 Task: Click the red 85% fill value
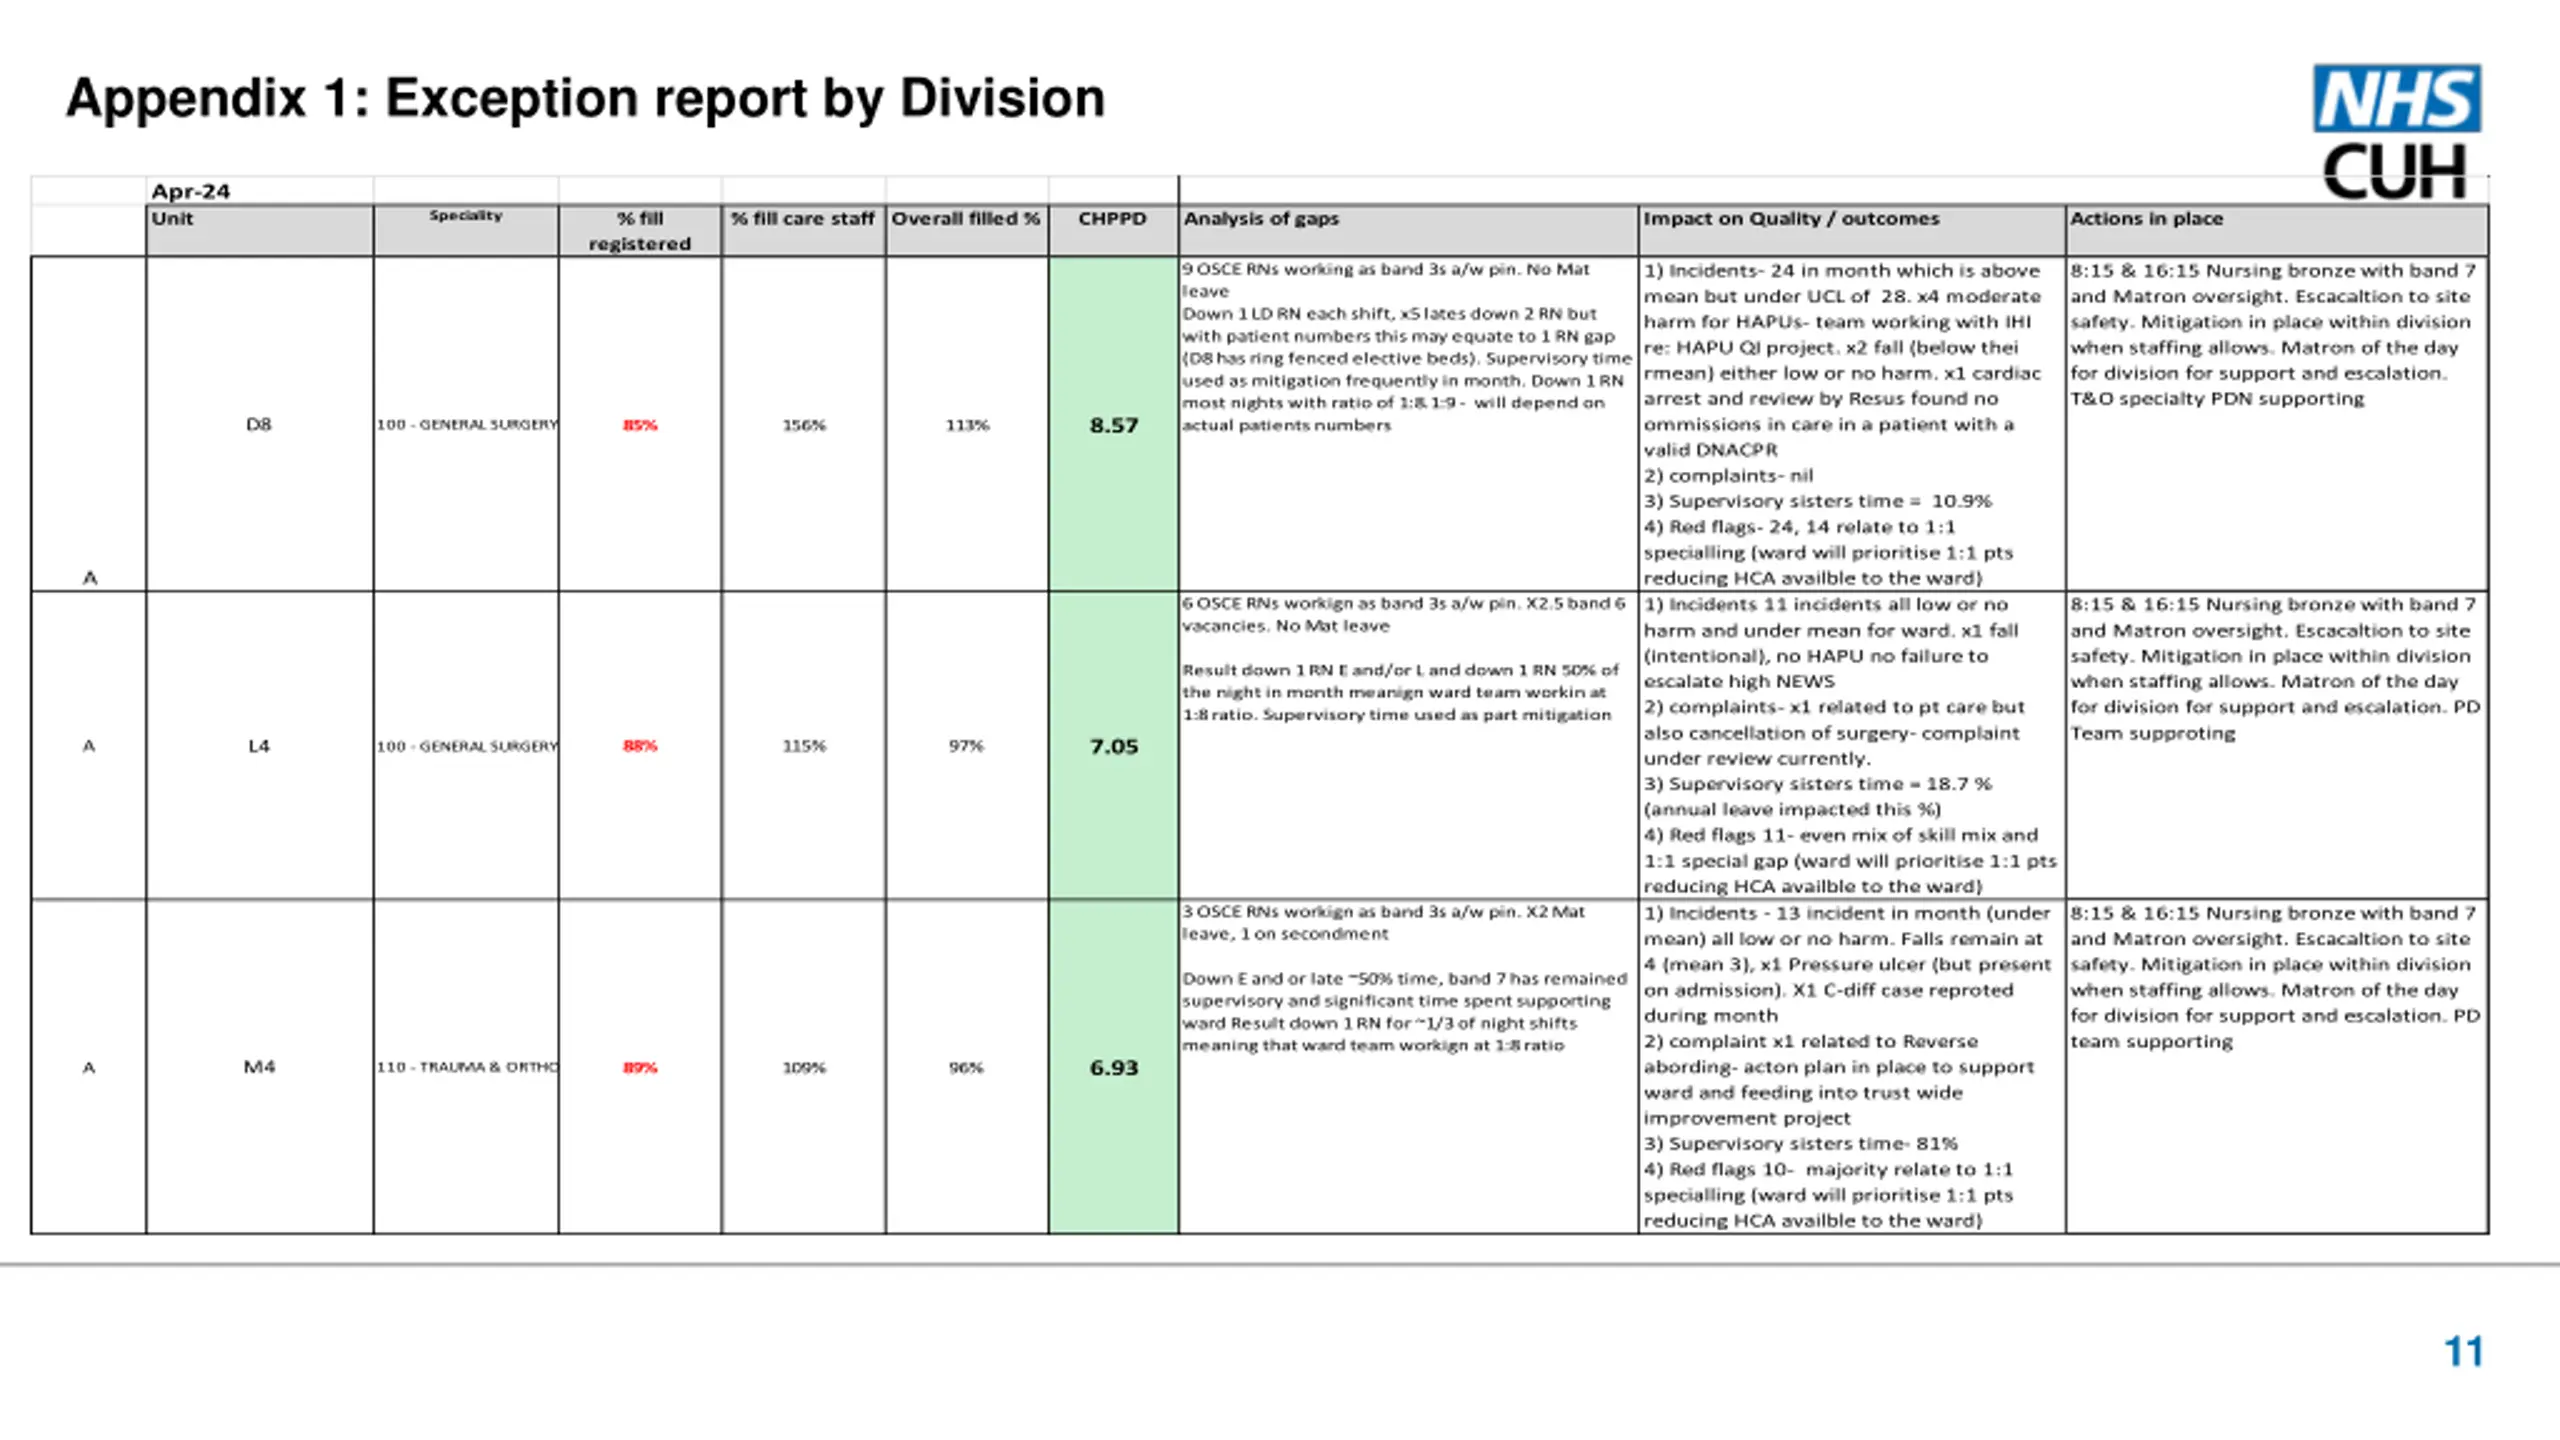(x=640, y=425)
